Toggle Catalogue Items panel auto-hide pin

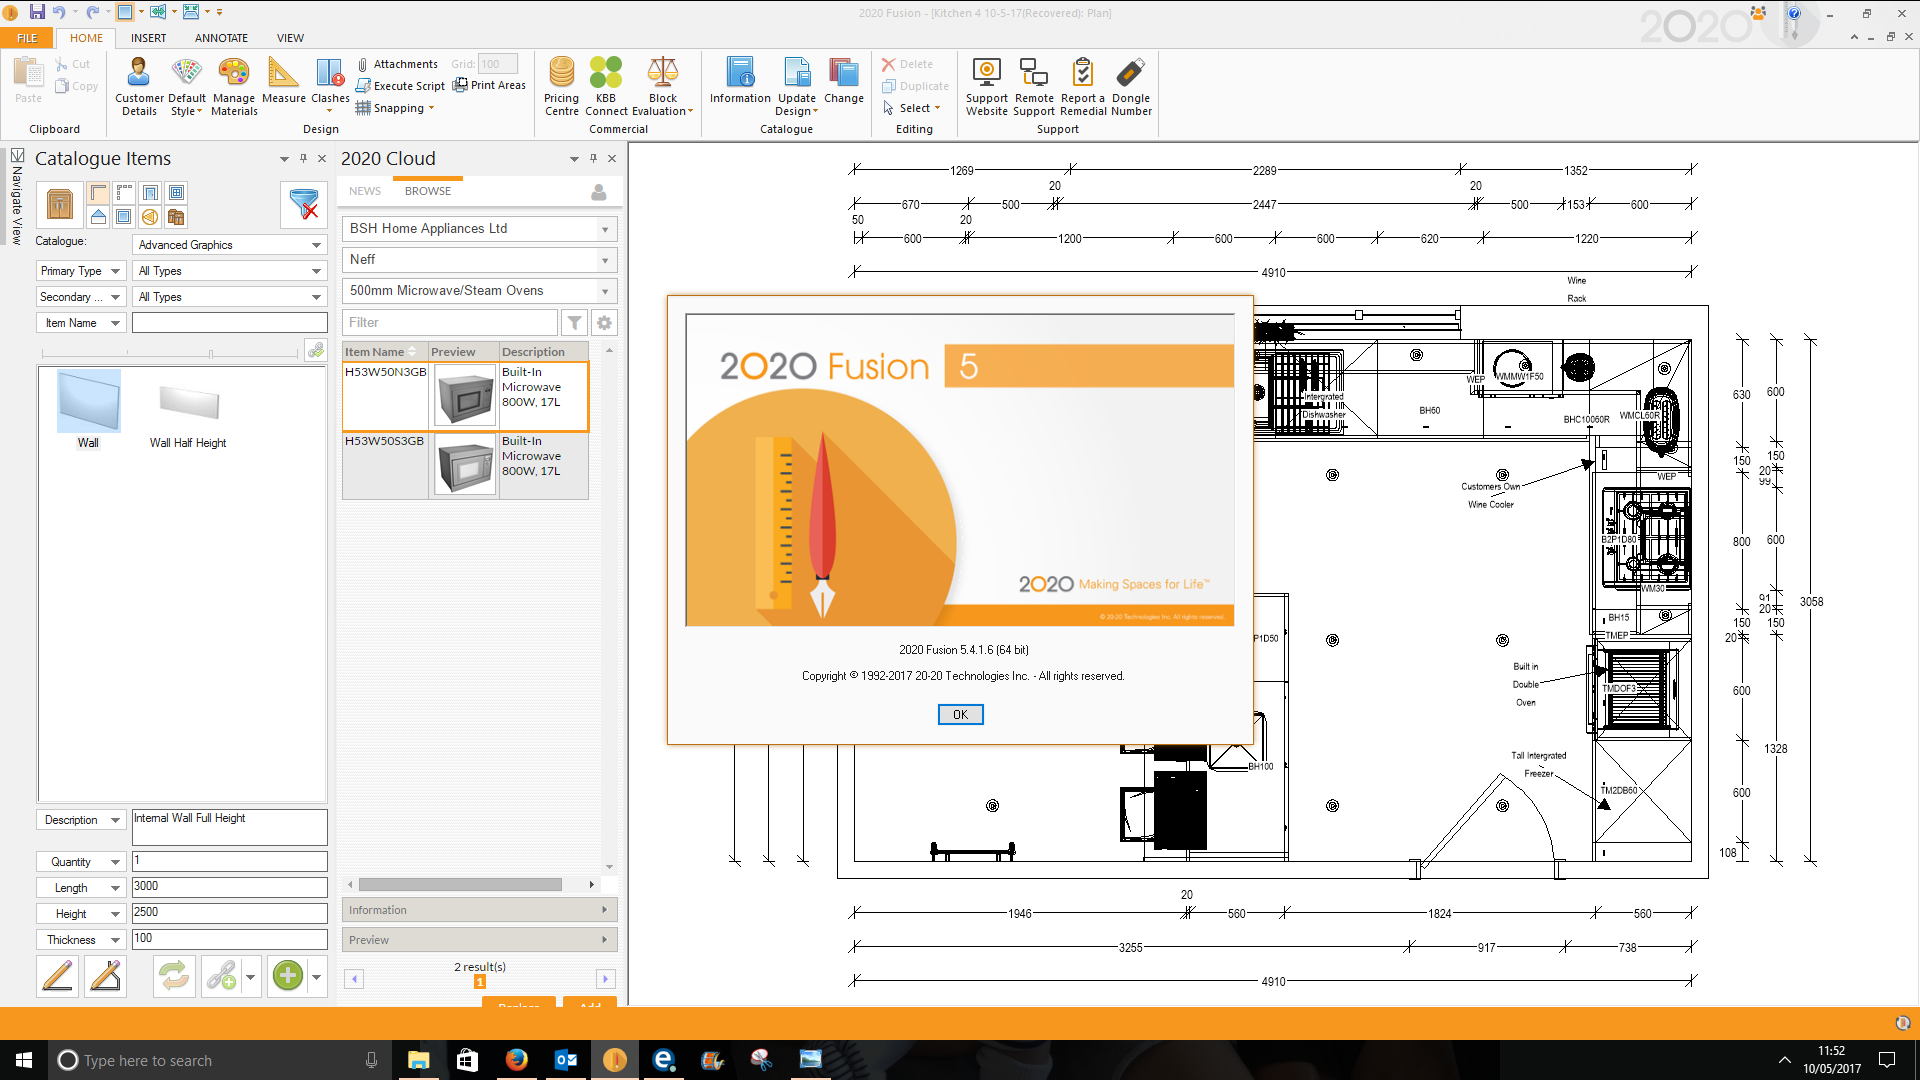tap(303, 158)
